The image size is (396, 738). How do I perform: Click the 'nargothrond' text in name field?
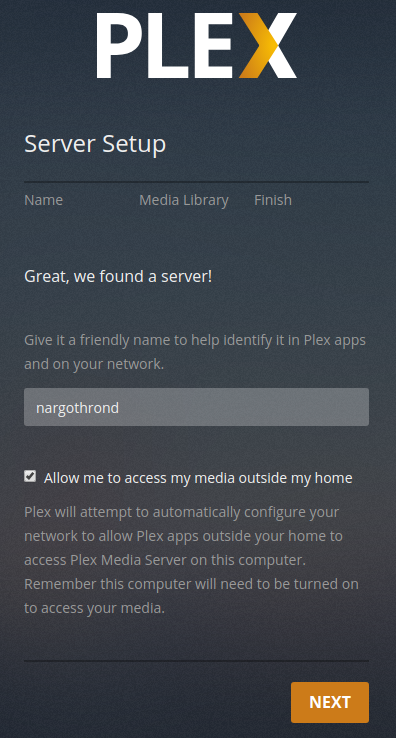(77, 408)
